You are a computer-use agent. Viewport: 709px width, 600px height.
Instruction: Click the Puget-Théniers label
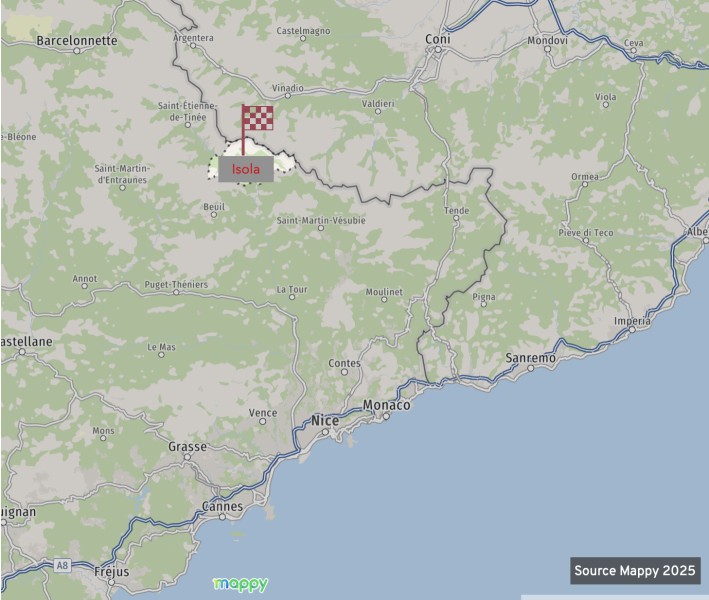pos(176,284)
